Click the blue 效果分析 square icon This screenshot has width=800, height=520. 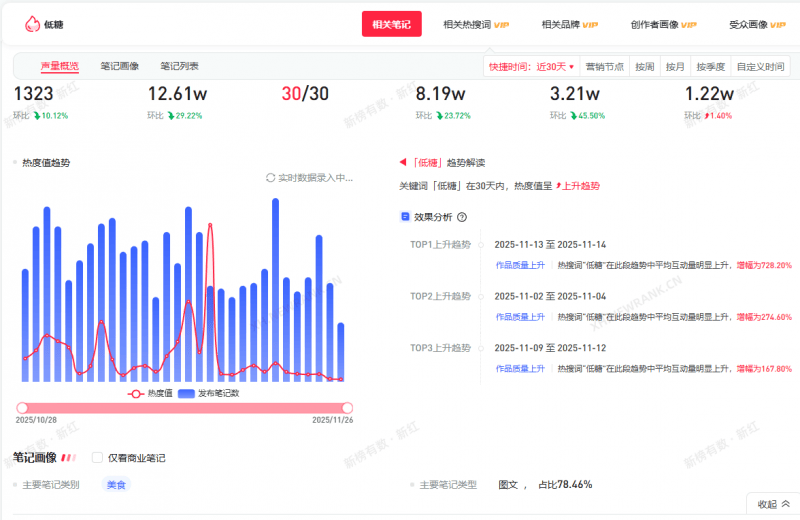405,217
